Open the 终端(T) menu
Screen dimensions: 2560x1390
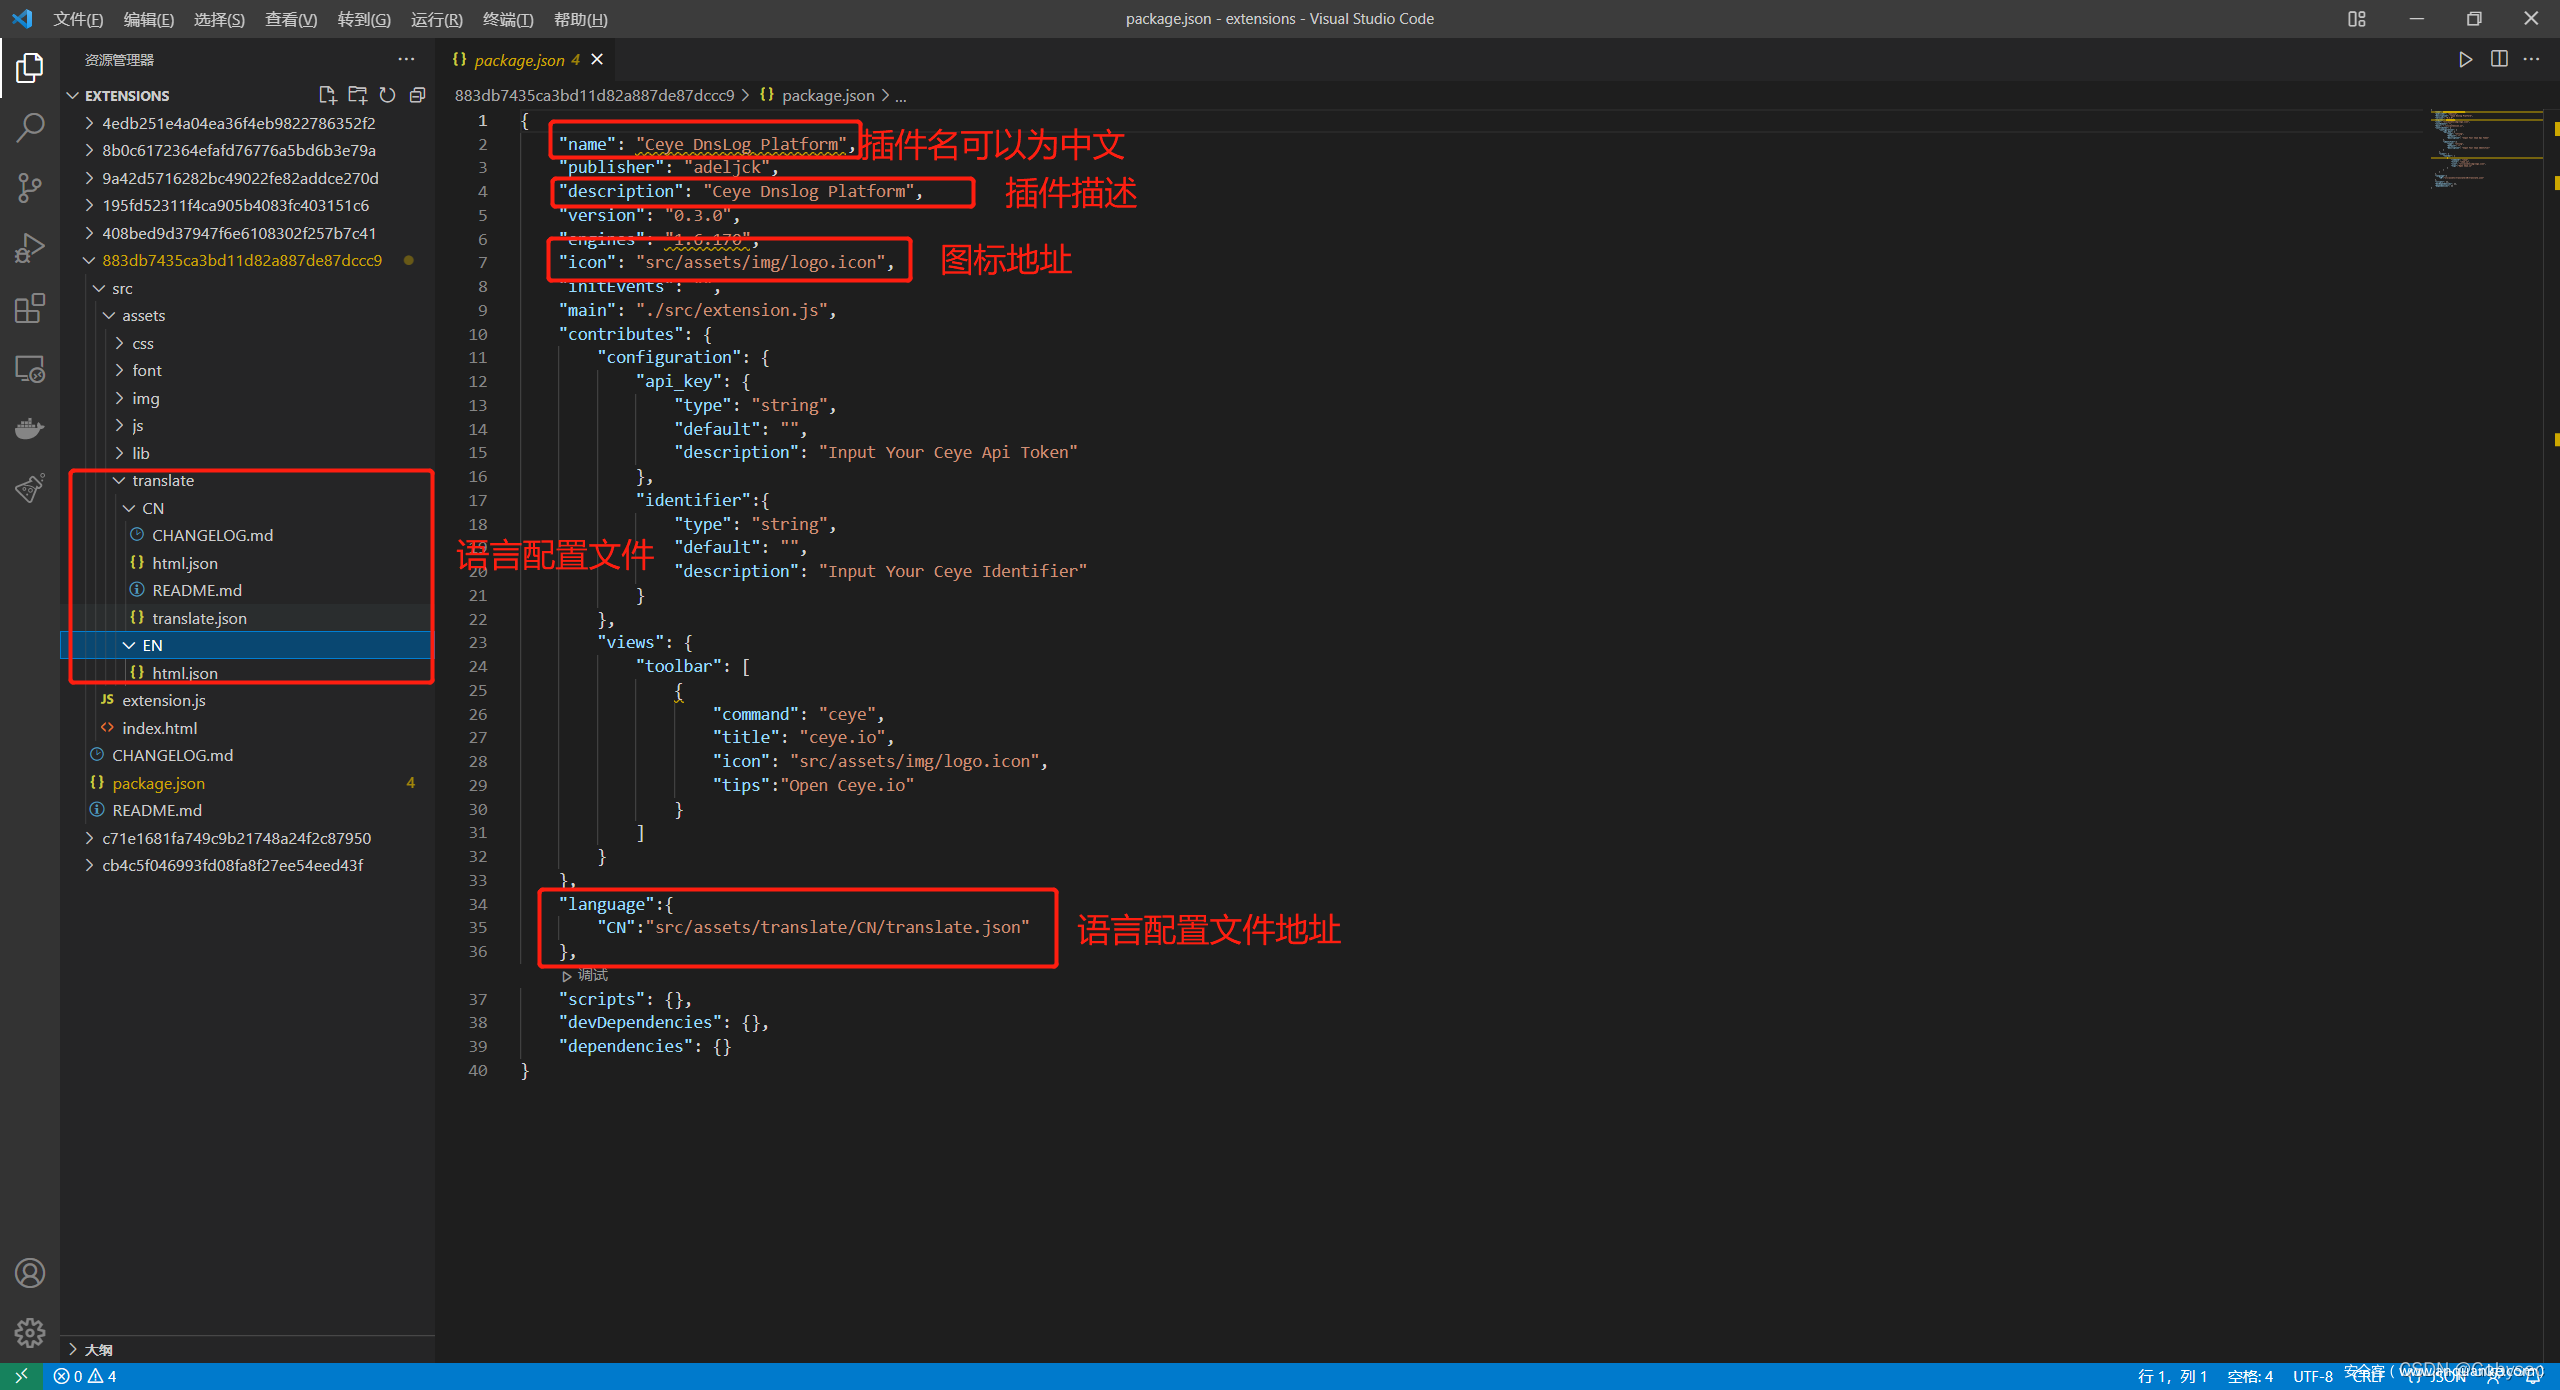508,19
